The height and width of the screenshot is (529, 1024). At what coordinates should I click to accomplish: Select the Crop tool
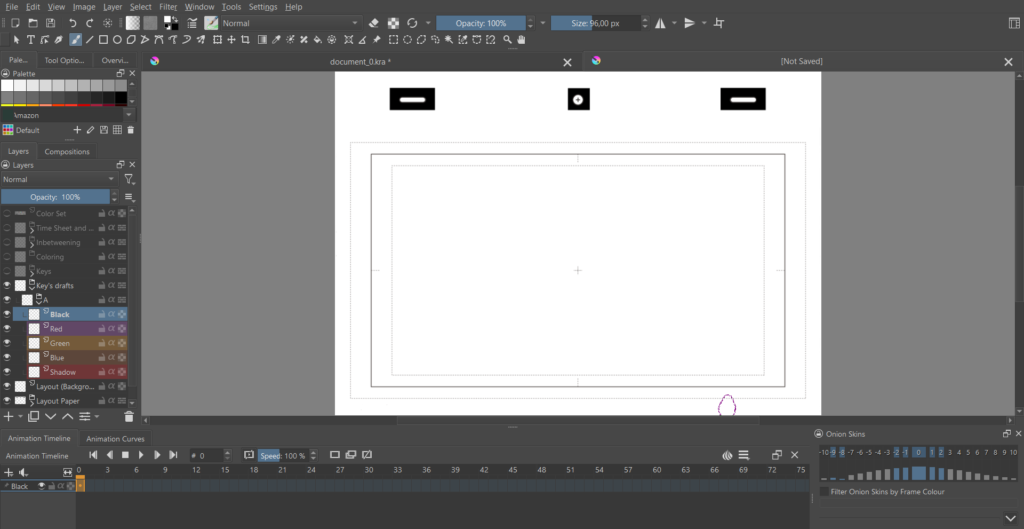pyautogui.click(x=245, y=40)
